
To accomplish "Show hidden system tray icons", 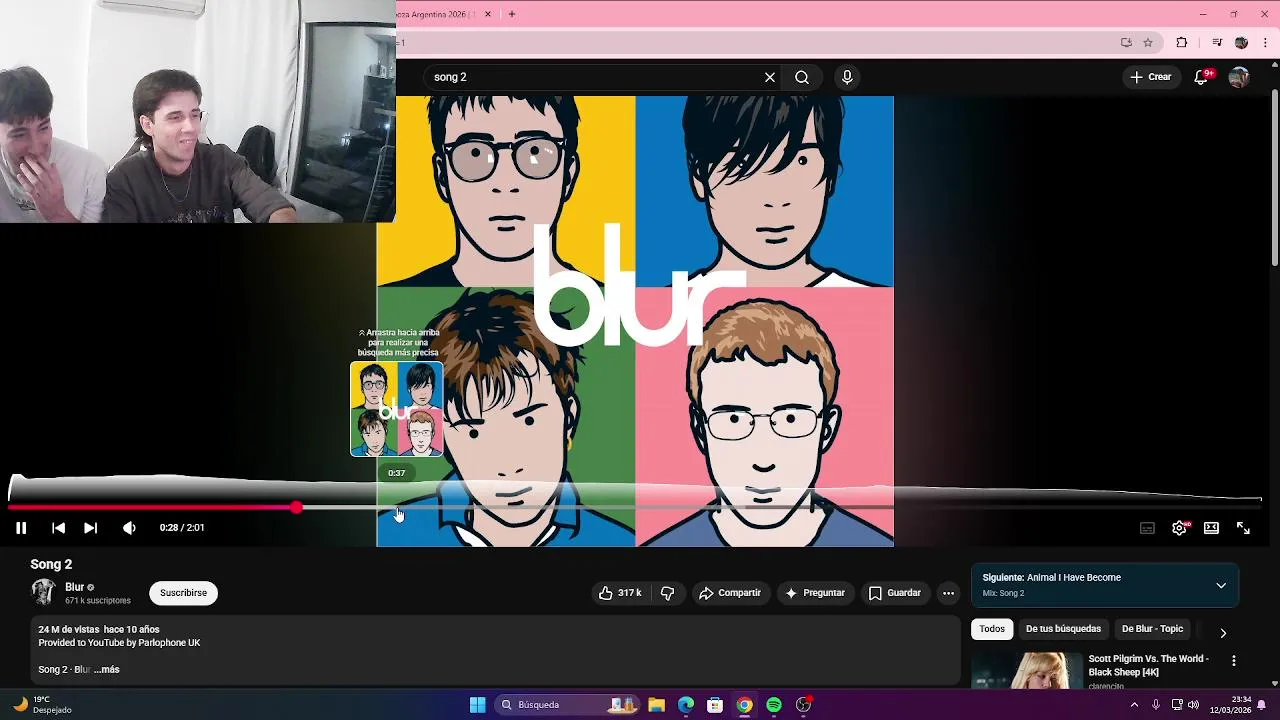I will tap(1134, 705).
